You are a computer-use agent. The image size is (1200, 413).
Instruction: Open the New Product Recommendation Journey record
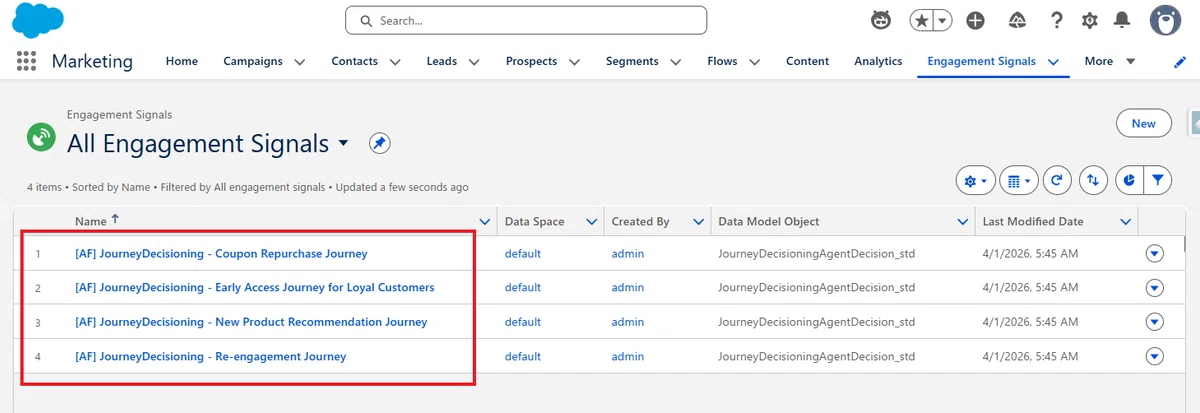pyautogui.click(x=251, y=322)
